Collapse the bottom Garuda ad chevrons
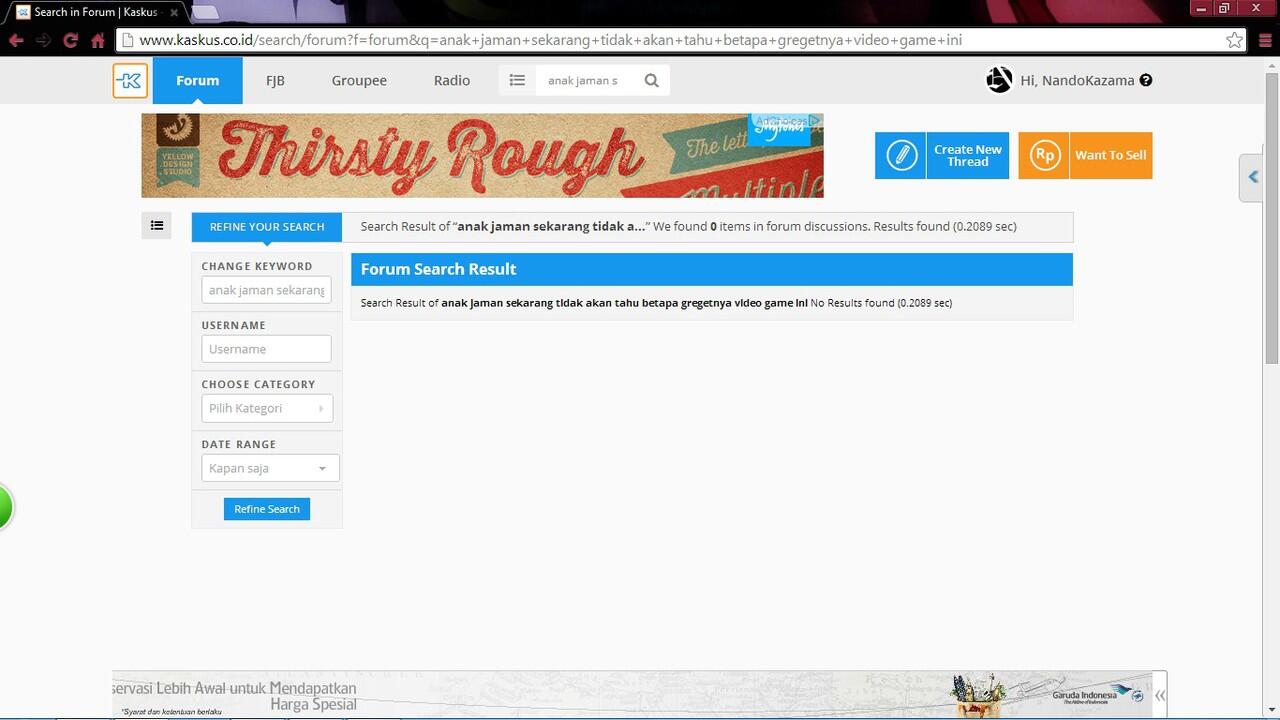The image size is (1280, 720). click(x=1159, y=695)
